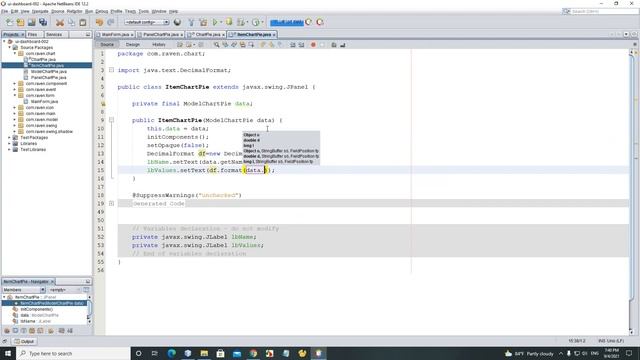Switch to the Design view button
Image resolution: width=640 pixels, height=360 pixels.
pos(133,44)
